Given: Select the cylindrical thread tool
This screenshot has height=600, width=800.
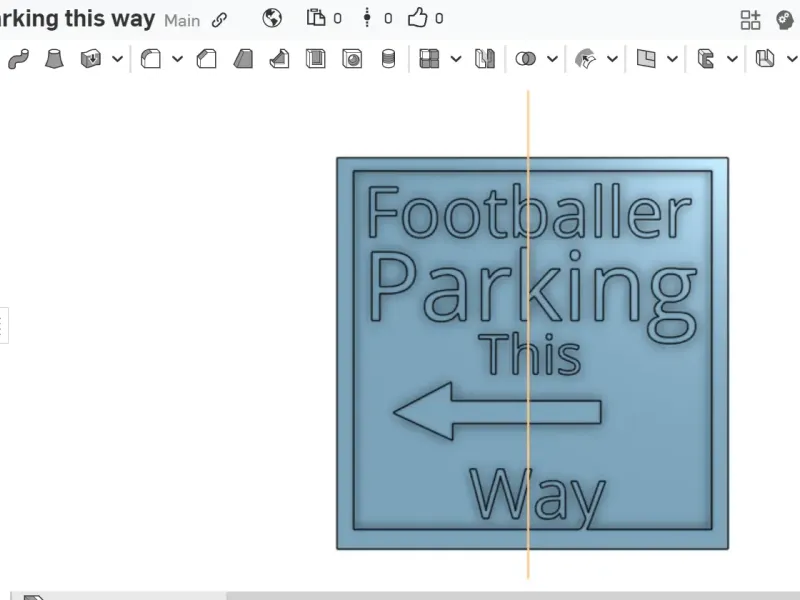Looking at the screenshot, I should pyautogui.click(x=388, y=59).
